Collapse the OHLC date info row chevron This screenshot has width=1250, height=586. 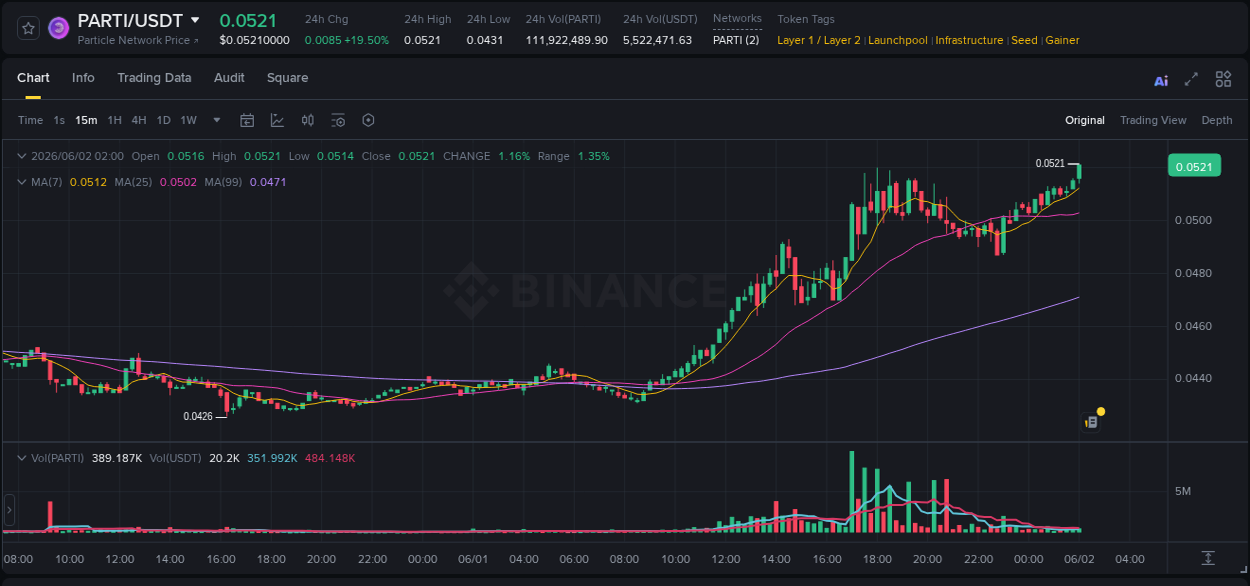pos(22,156)
